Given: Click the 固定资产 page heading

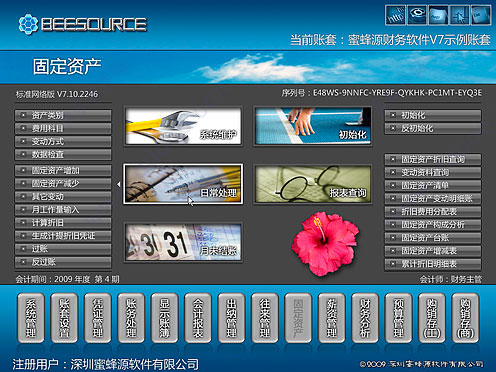Looking at the screenshot, I should coord(67,66).
